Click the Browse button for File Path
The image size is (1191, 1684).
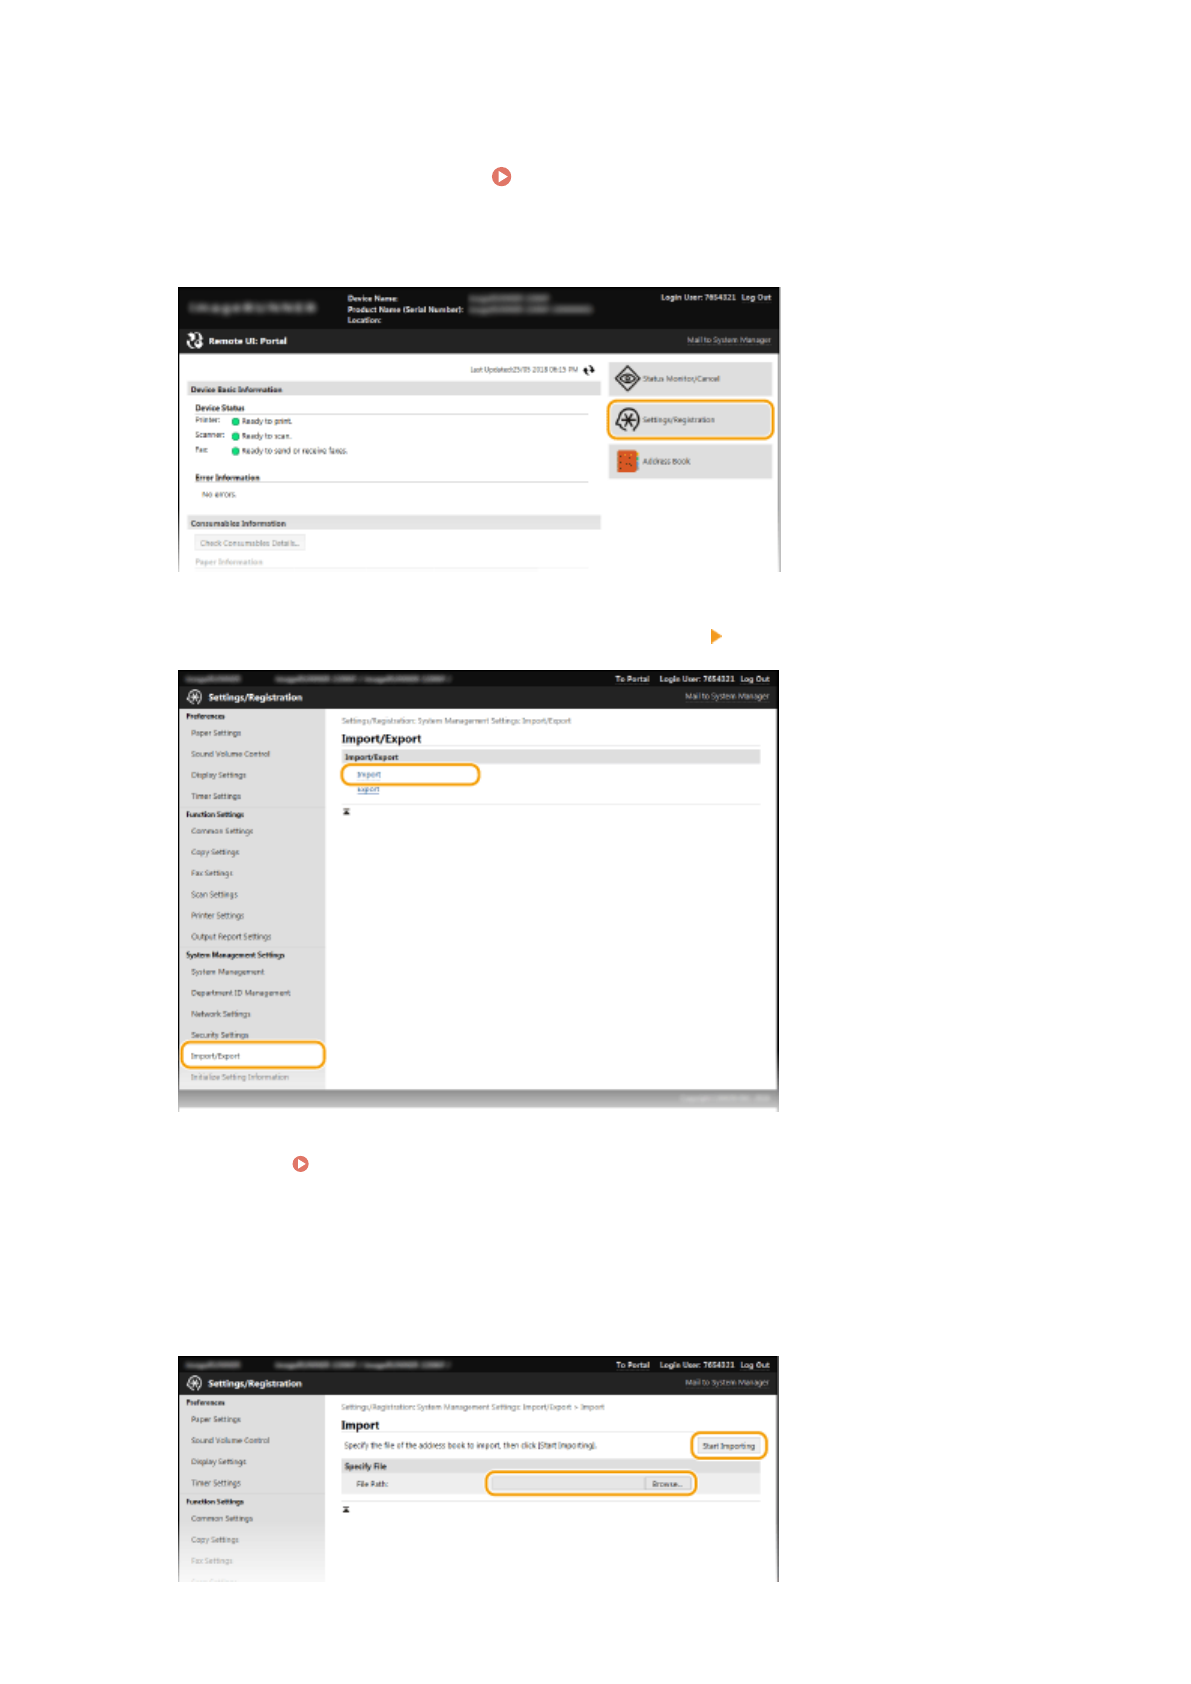pyautogui.click(x=667, y=1484)
